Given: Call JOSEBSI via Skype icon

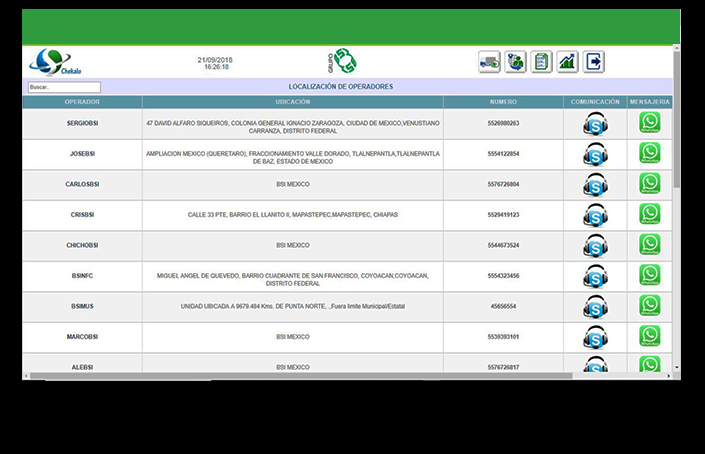Looking at the screenshot, I should [595, 154].
